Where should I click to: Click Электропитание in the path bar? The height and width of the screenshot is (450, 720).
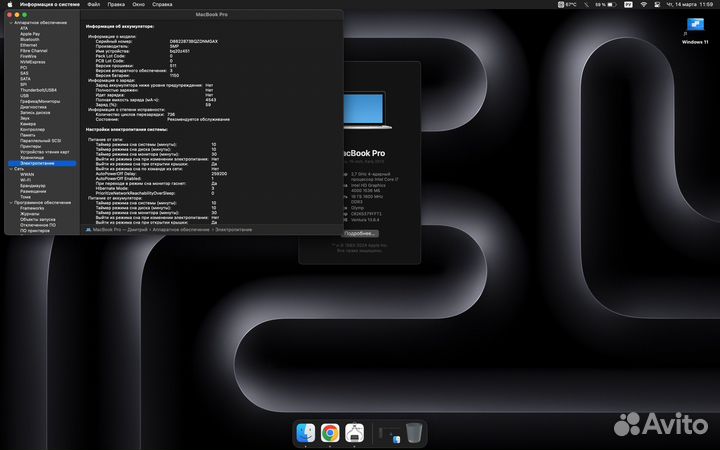pos(234,230)
